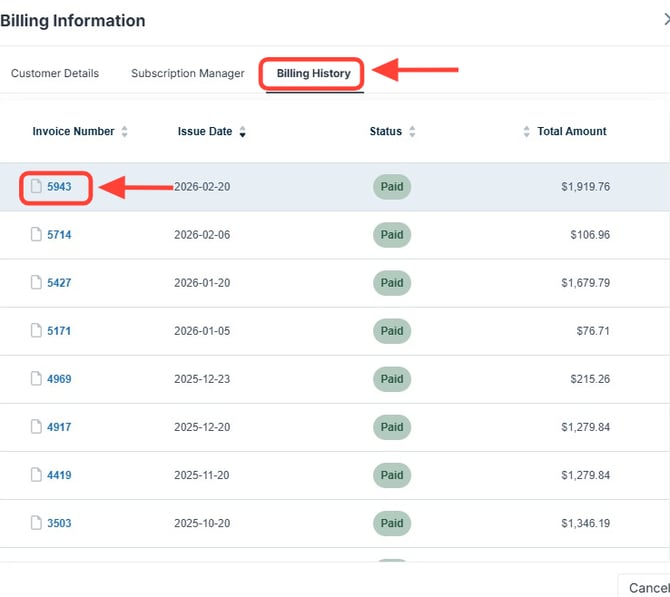Screen dimensions: 670x597
Task: Click document icon beside invoice 4917
Action: pyautogui.click(x=36, y=426)
